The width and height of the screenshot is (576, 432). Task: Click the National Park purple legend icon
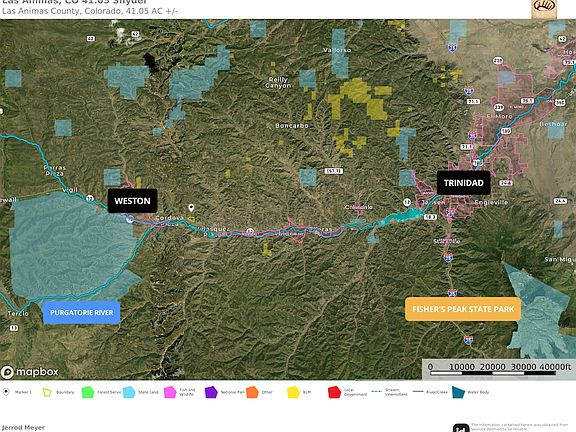tap(211, 392)
